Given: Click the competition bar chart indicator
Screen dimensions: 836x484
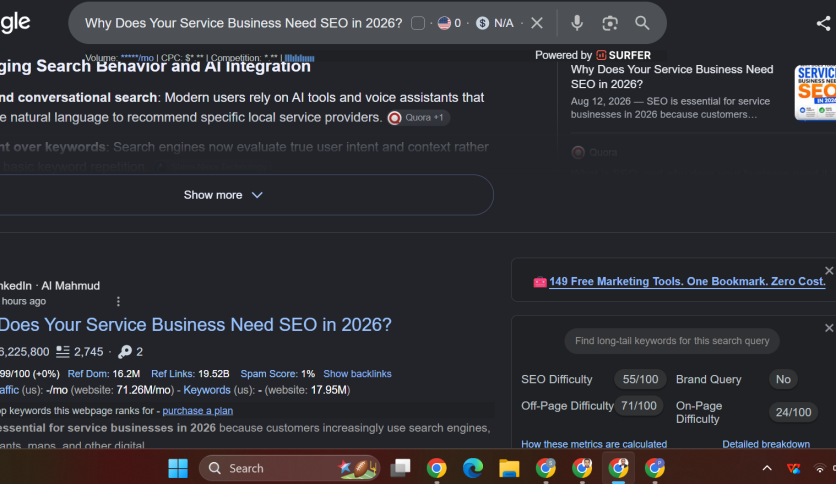Looking at the screenshot, I should (x=299, y=58).
